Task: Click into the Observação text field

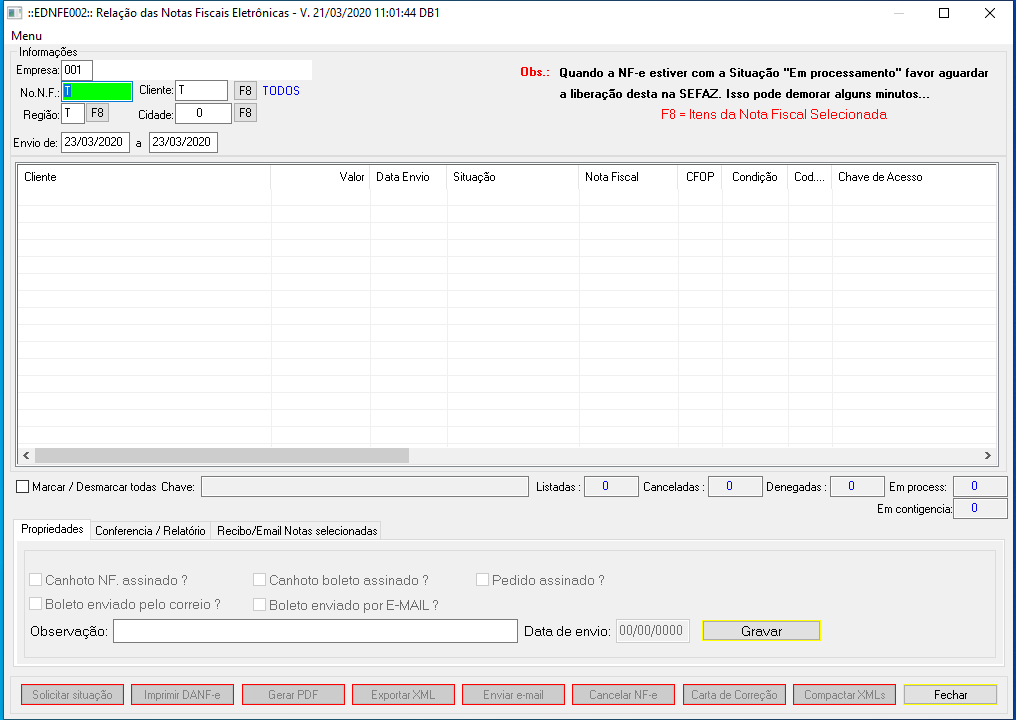Action: coord(314,631)
